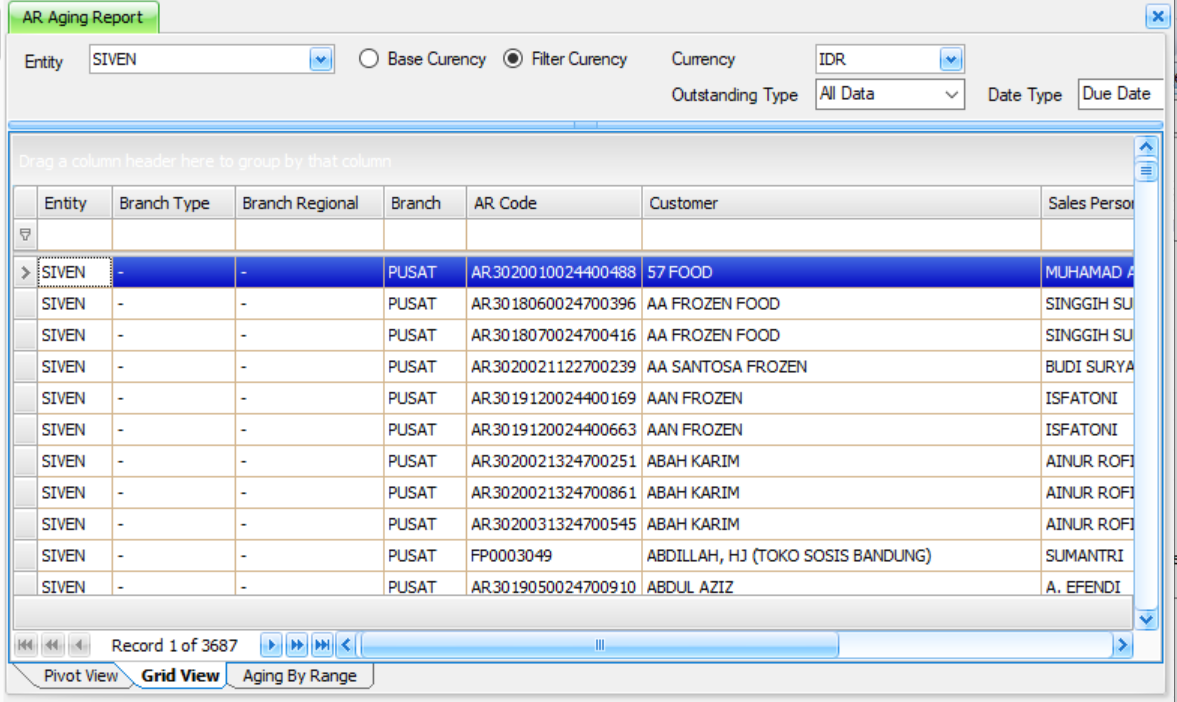Screen dimensions: 1177x702
Task: Click Record 1 of 3687 label
Action: [174, 645]
